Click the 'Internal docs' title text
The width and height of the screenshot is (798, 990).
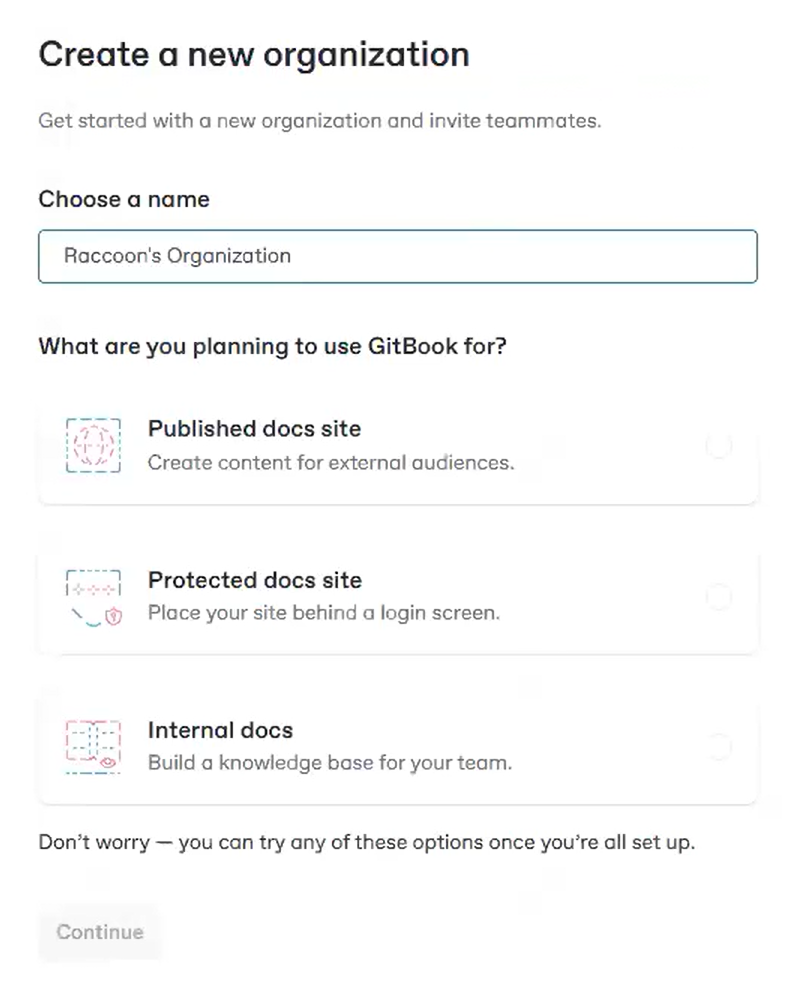point(220,730)
